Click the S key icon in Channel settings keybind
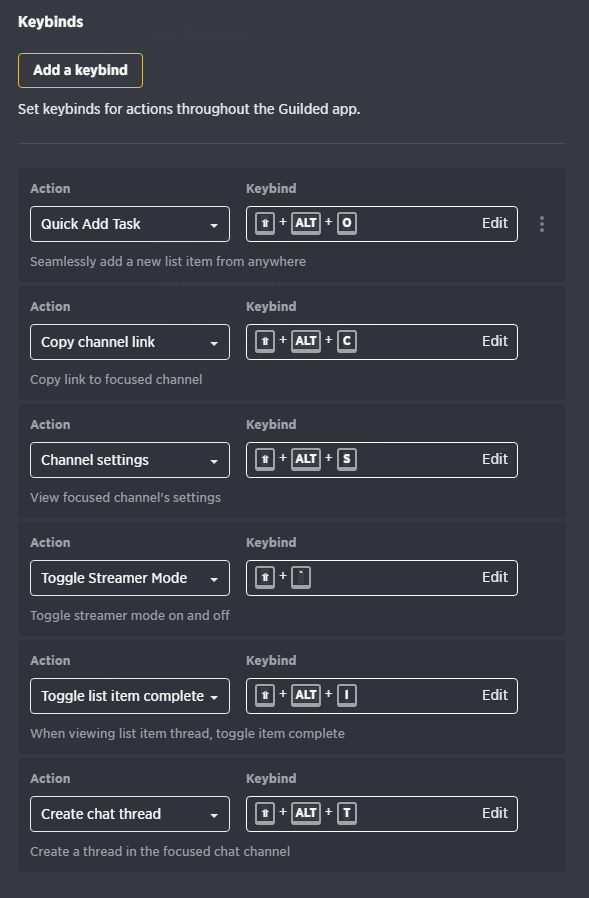Screen dimensions: 589x898 (347, 459)
